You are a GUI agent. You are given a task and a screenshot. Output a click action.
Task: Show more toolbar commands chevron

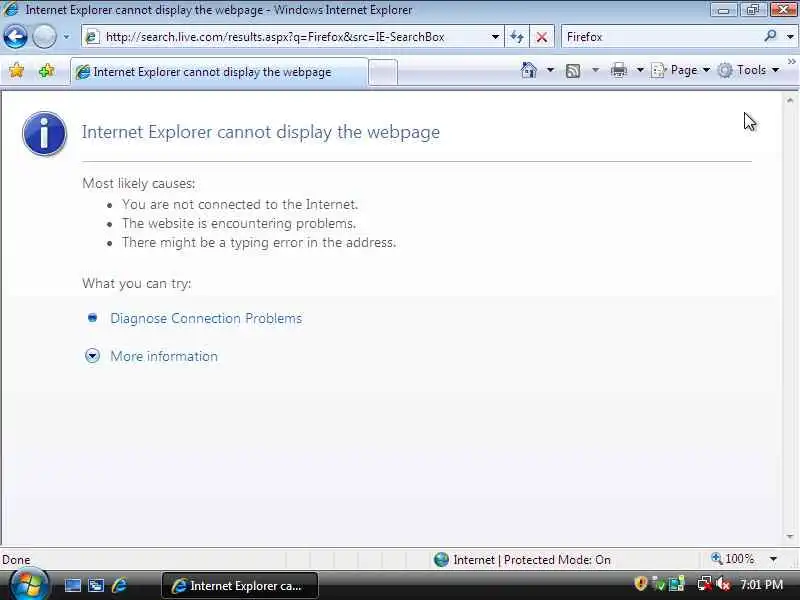(x=792, y=62)
